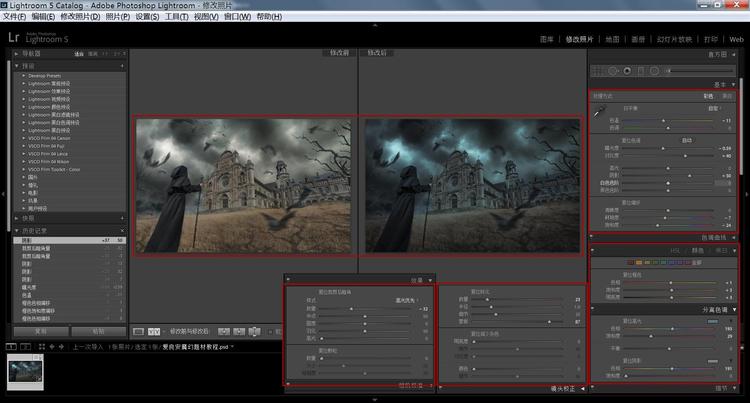
Task: Click the Paste (粘贴) button
Action: [99, 331]
